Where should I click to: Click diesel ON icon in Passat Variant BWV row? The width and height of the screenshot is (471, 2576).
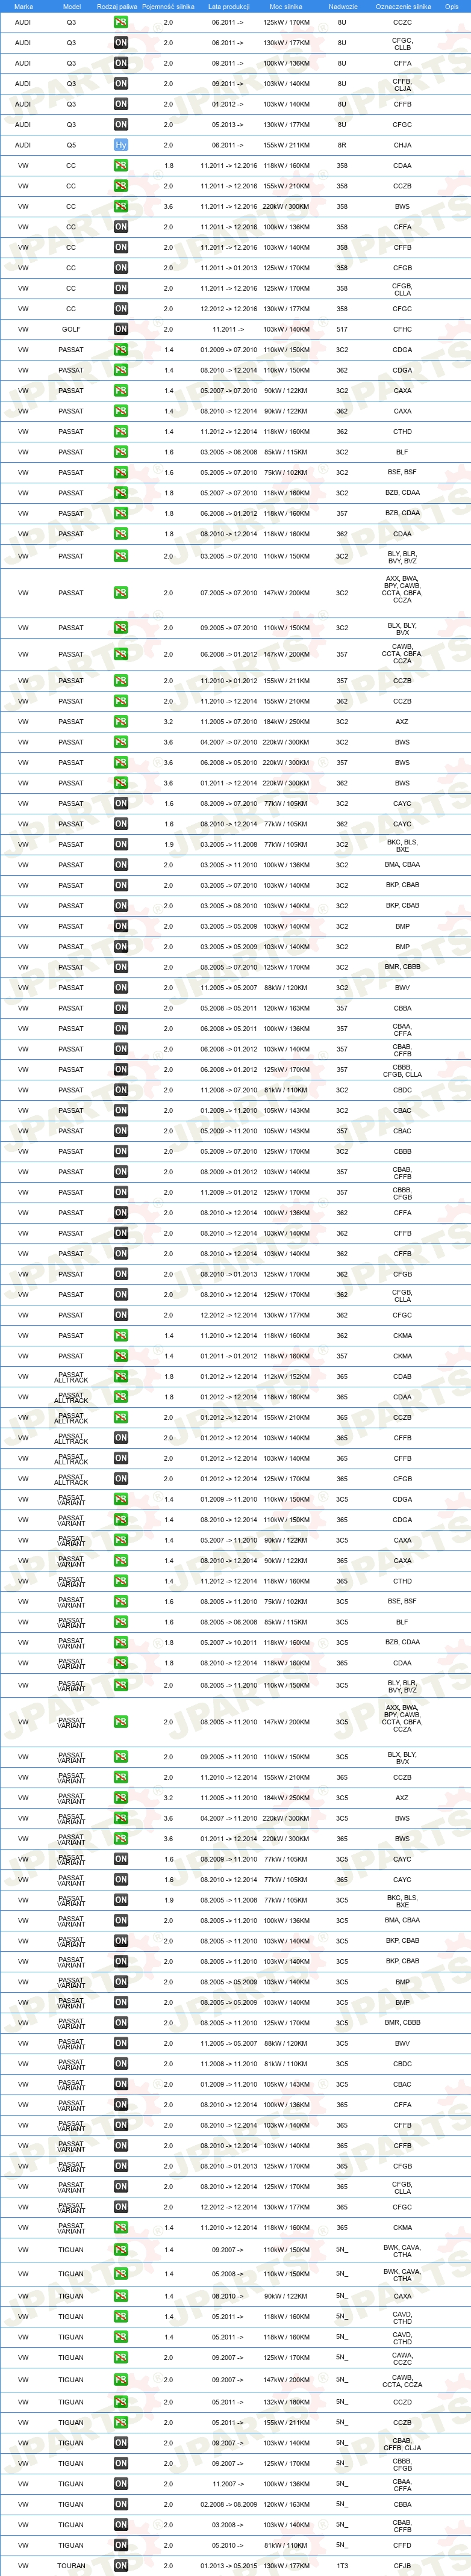[121, 2043]
